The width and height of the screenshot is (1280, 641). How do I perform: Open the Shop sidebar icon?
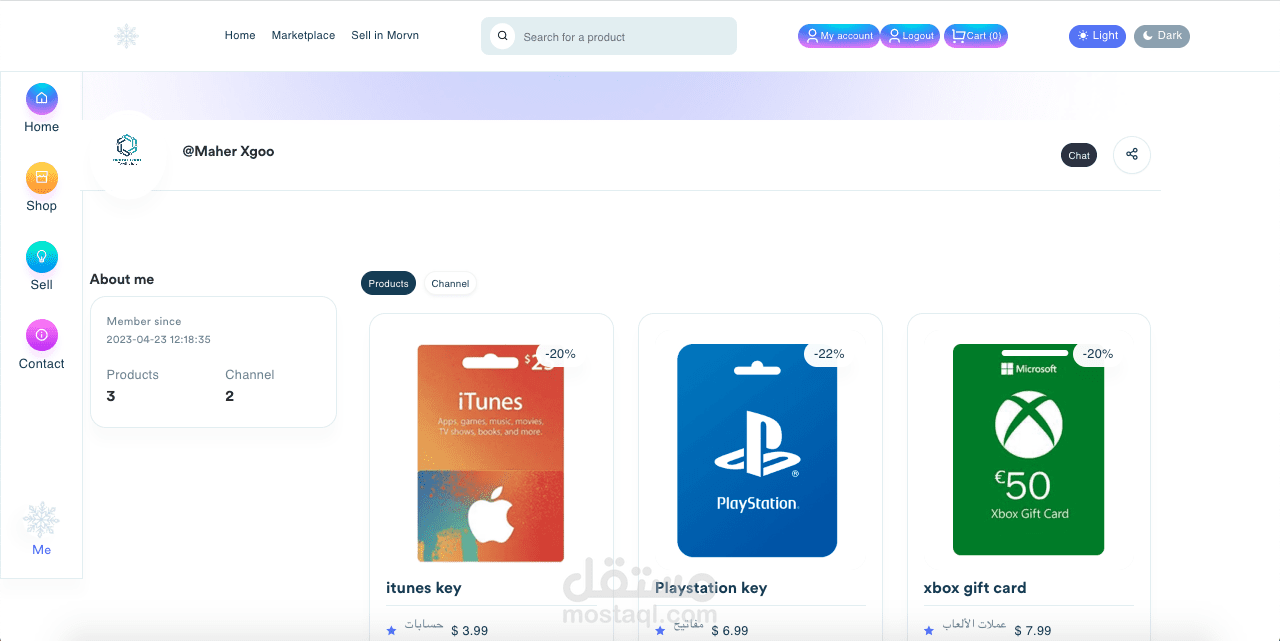coord(41,177)
